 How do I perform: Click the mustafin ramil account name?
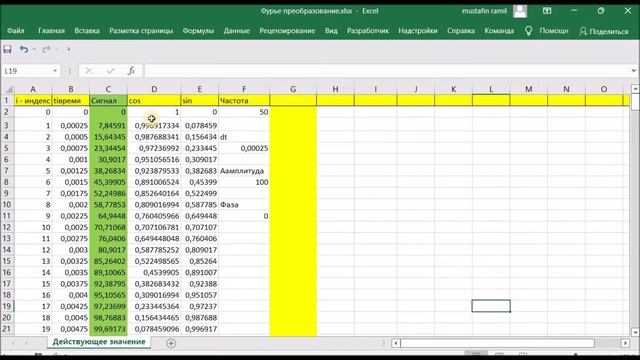coord(484,11)
